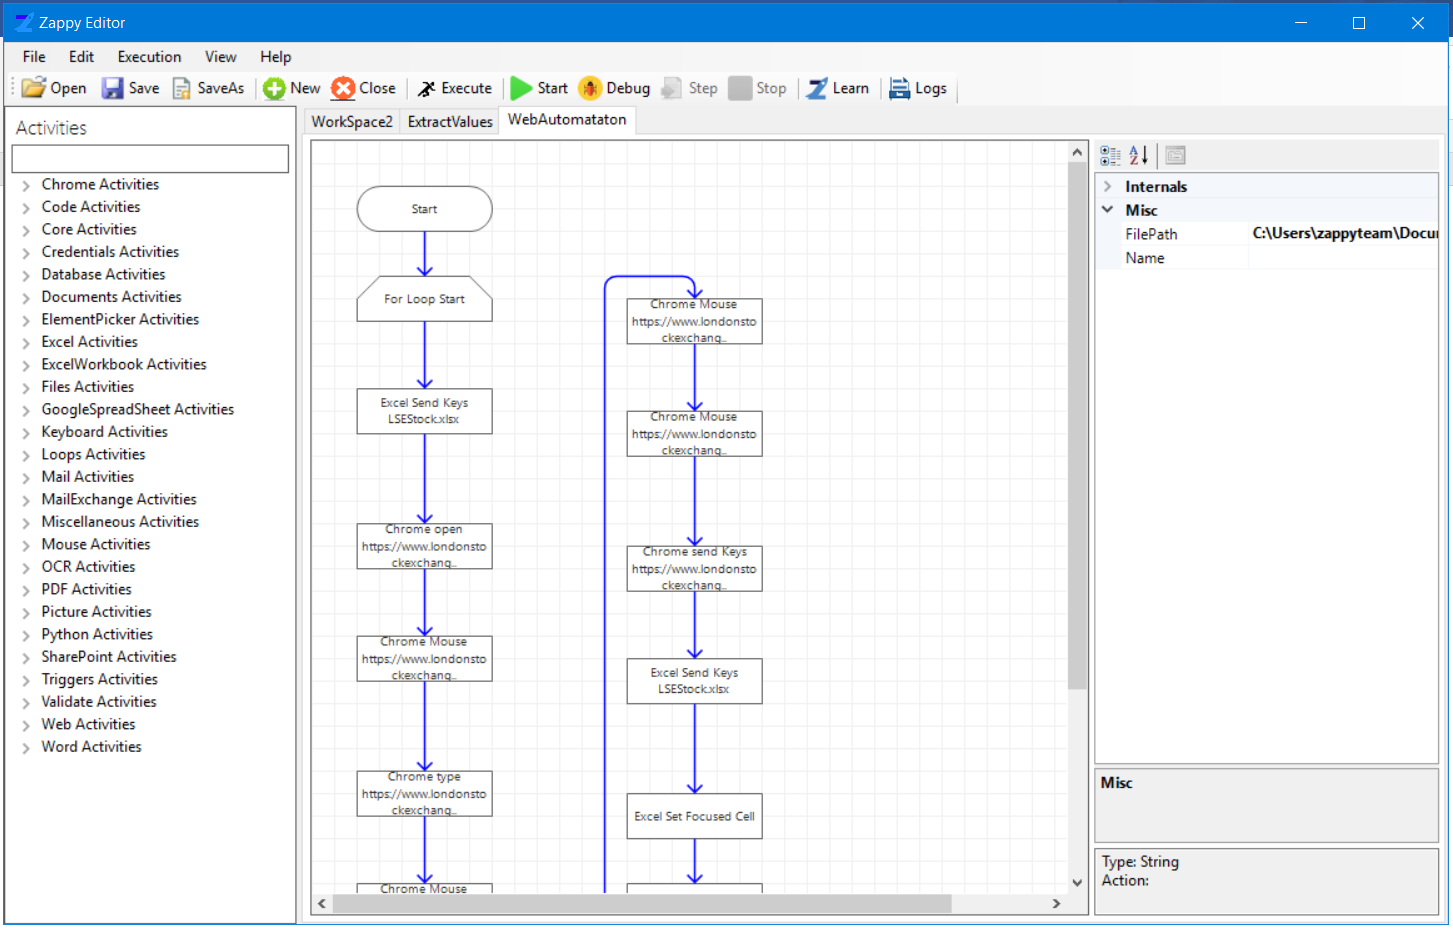Select the Chrome open activity node

pyautogui.click(x=424, y=546)
